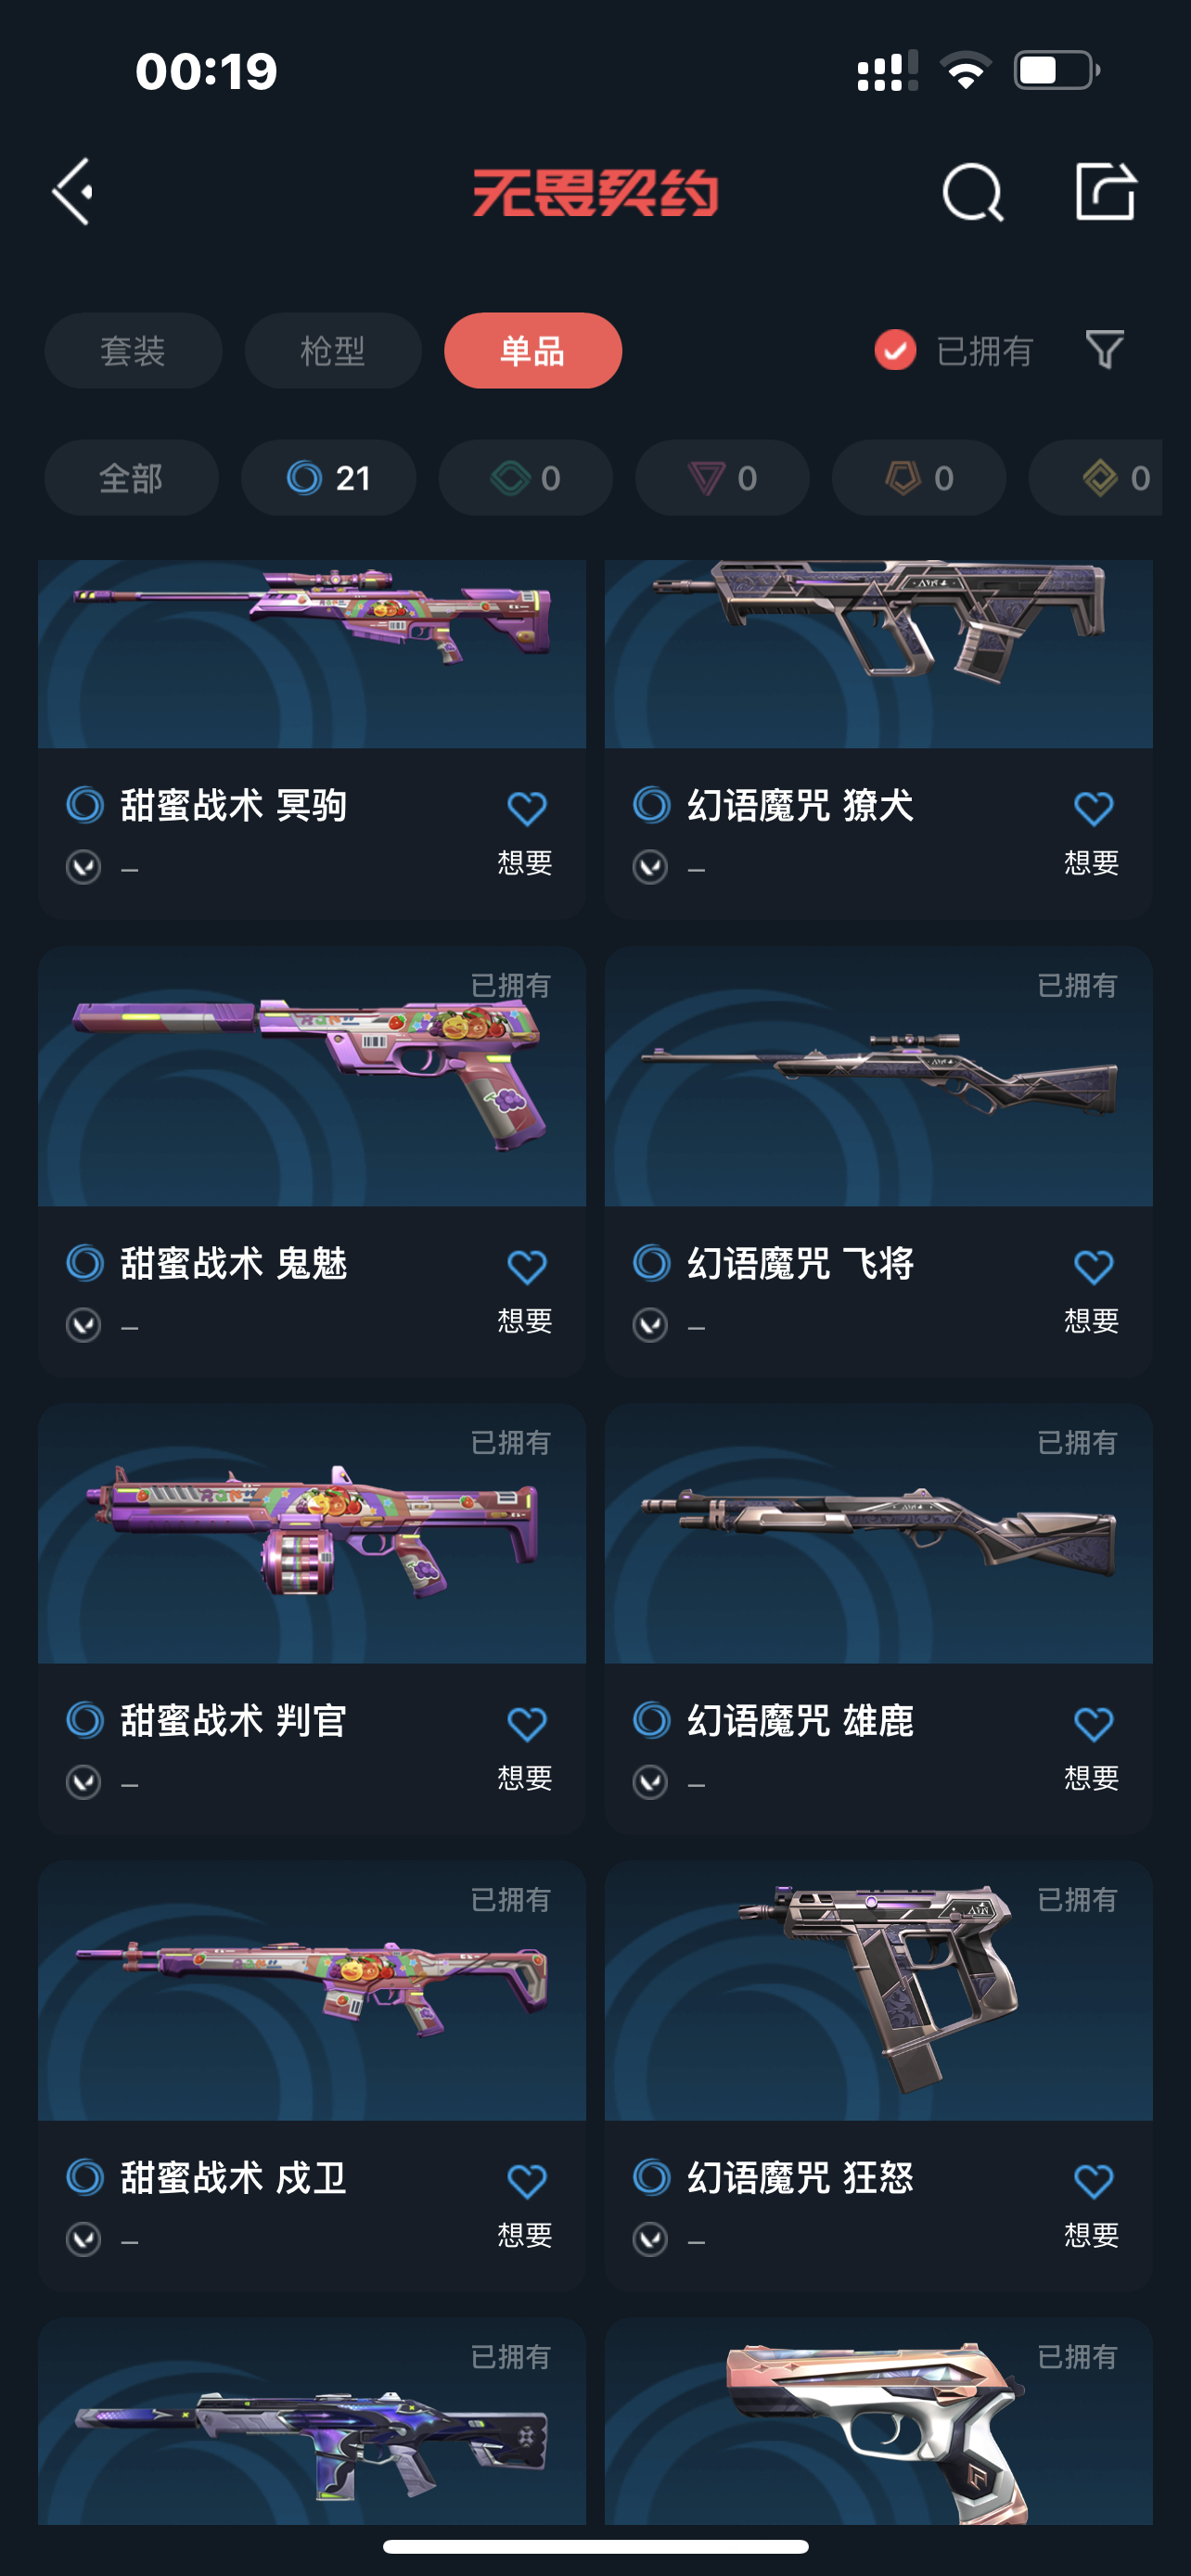Open the 甜蜜战术 戍卫 weapon thumbnail
This screenshot has width=1191, height=2576.
point(312,1990)
